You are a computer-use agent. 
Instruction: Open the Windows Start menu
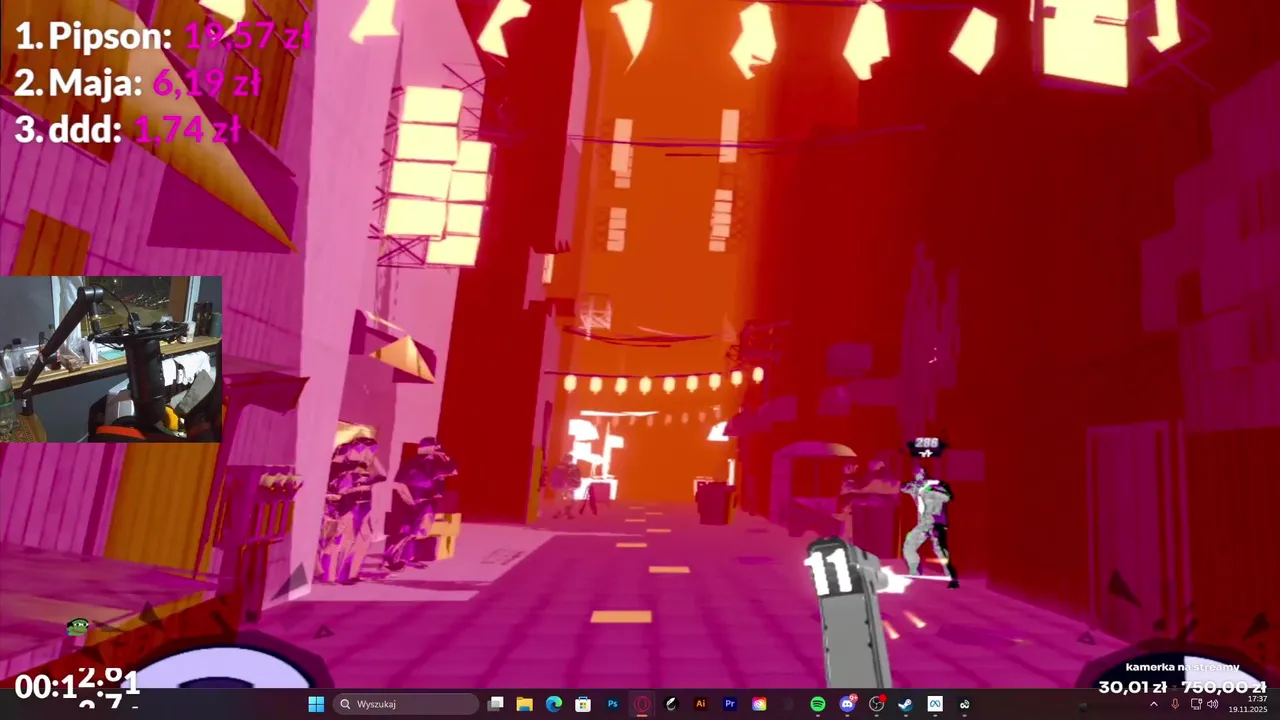pyautogui.click(x=316, y=704)
